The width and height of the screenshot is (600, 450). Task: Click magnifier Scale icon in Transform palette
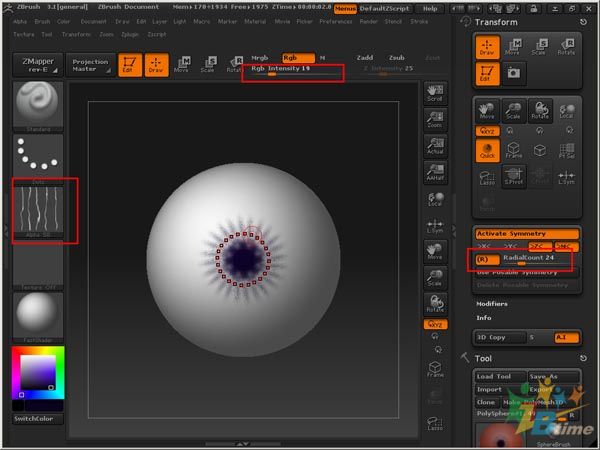click(x=513, y=111)
